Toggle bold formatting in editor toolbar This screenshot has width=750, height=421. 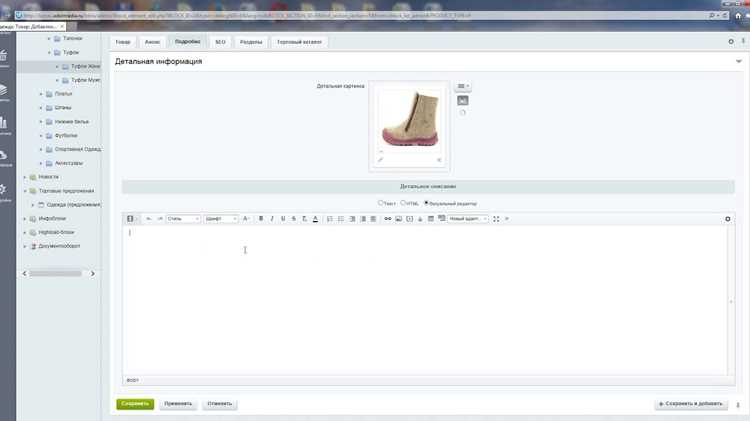click(261, 219)
